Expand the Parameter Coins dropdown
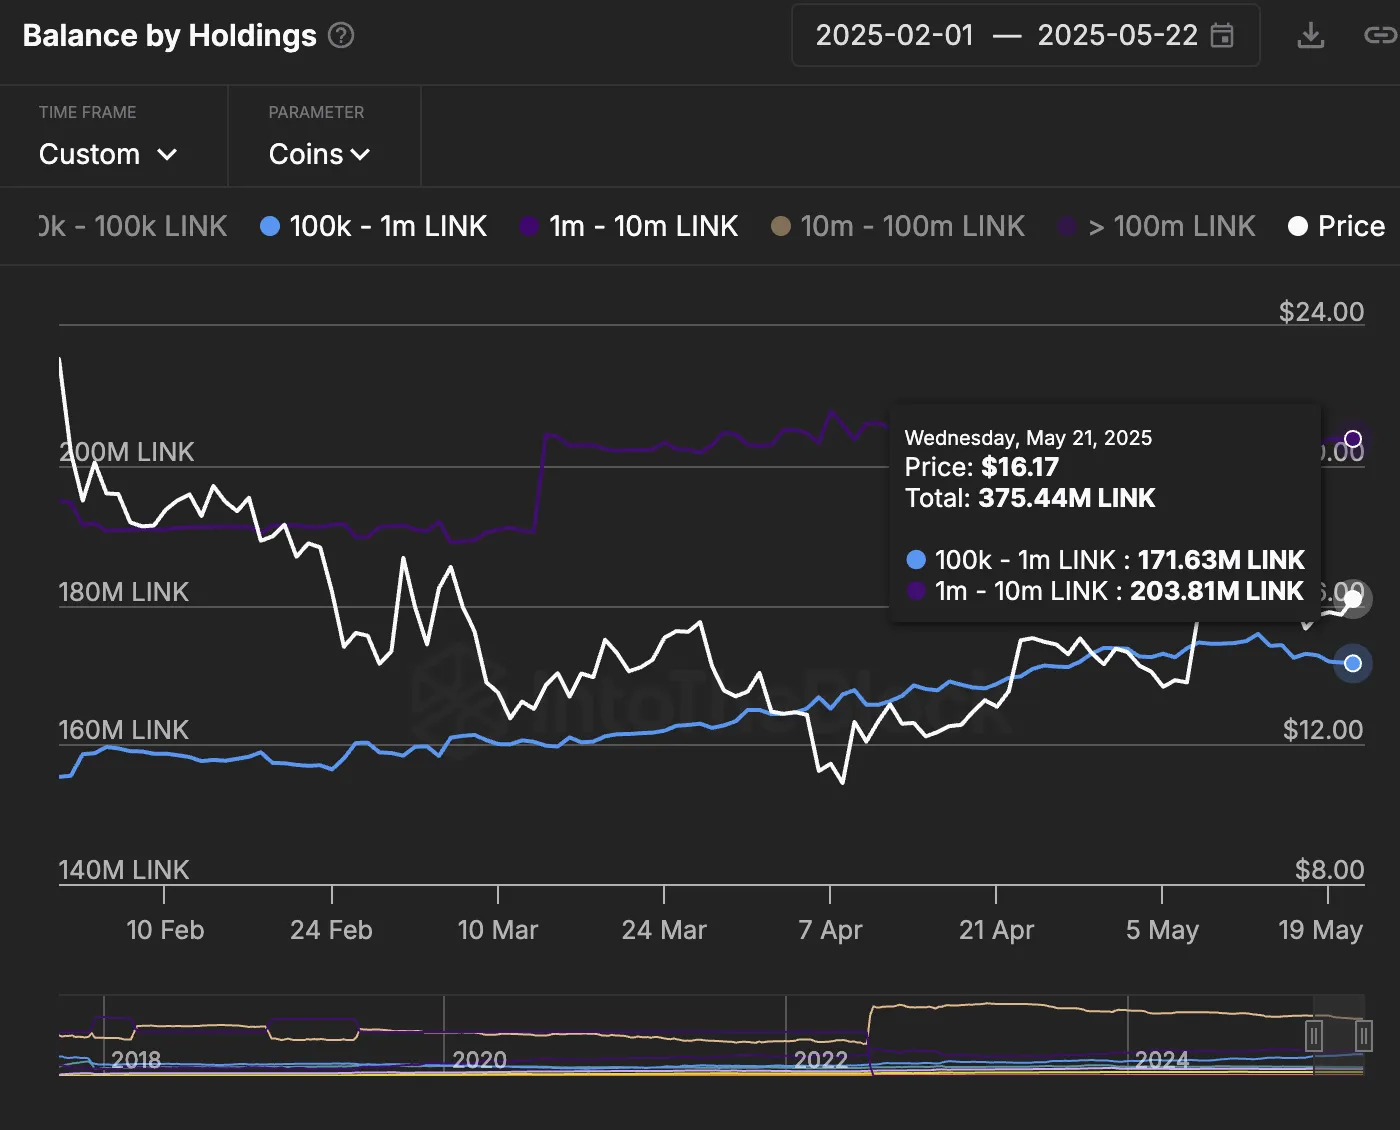This screenshot has height=1130, width=1400. (319, 155)
